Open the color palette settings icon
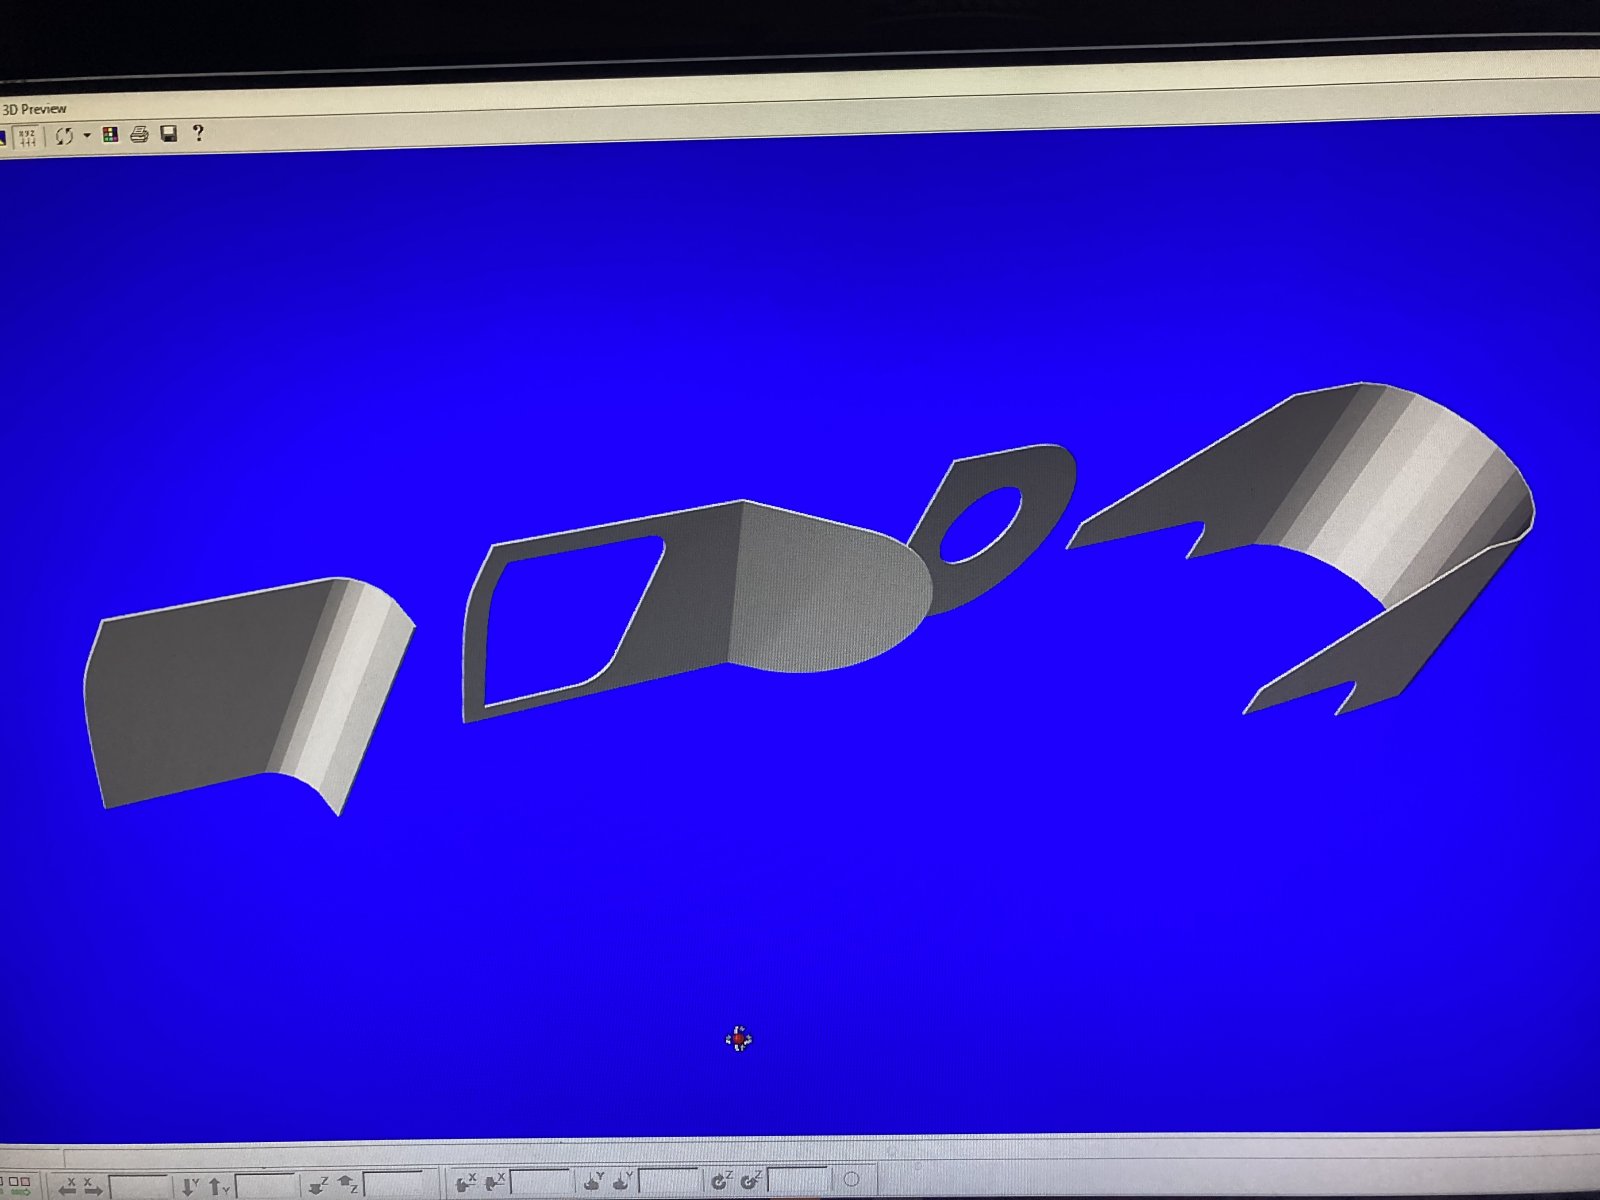The image size is (1600, 1200). pyautogui.click(x=110, y=134)
